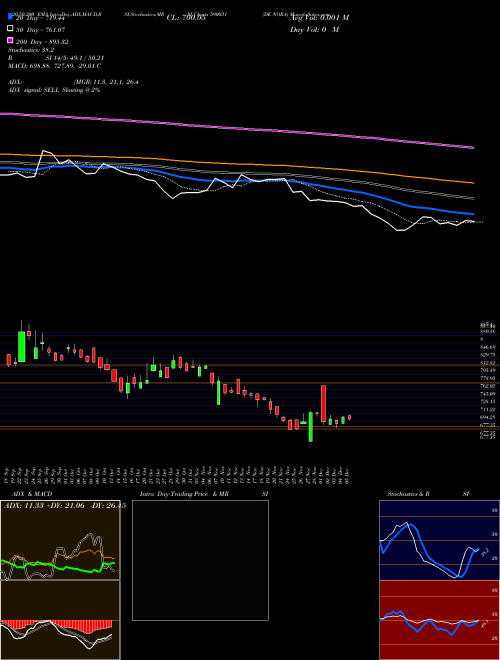500x660 pixels.
Task: Click the blue 20 Day EMA legend swatch
Action: [x=10, y=17]
